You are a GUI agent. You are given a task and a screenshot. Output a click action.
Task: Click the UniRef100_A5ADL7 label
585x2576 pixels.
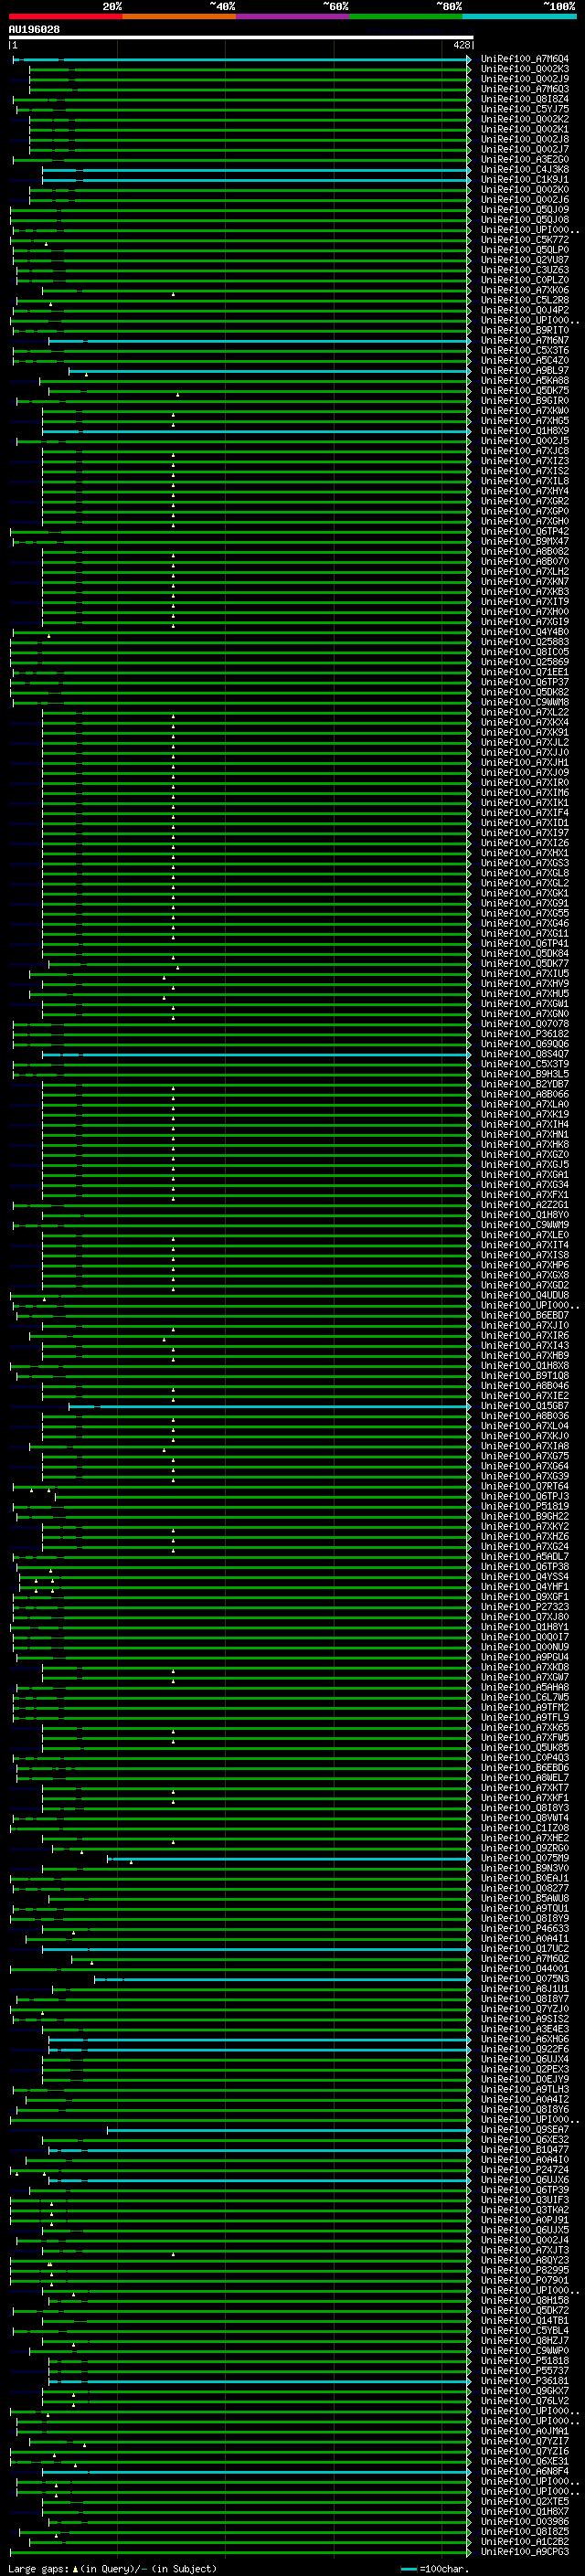point(525,1556)
